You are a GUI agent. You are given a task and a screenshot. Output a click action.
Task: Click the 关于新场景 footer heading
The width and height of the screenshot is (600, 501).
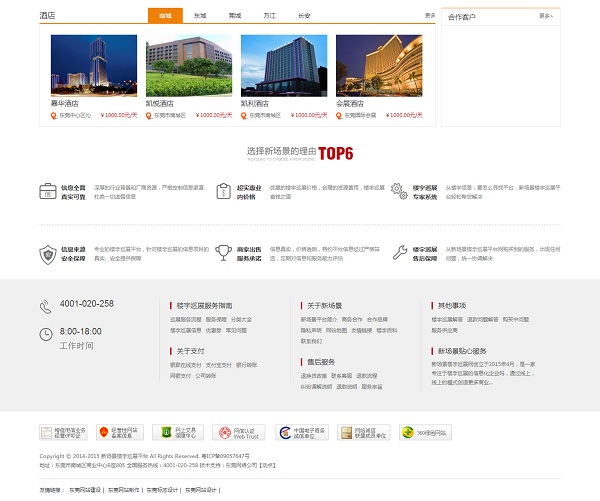point(324,305)
